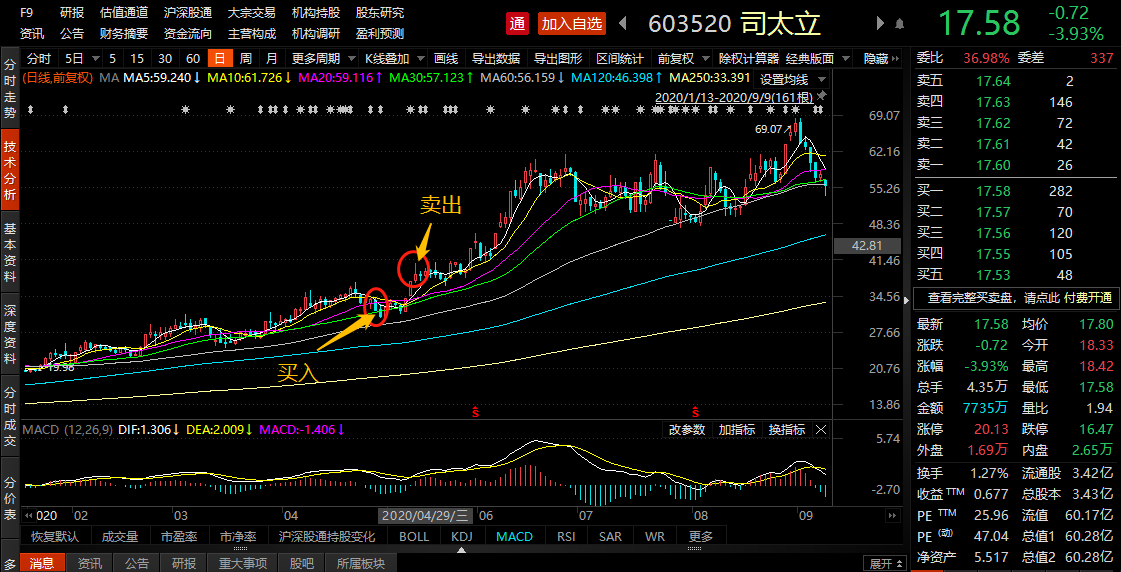Viewport: 1121px width, 572px height.
Task: Switch to daily (日) K-line period
Action: pos(218,59)
